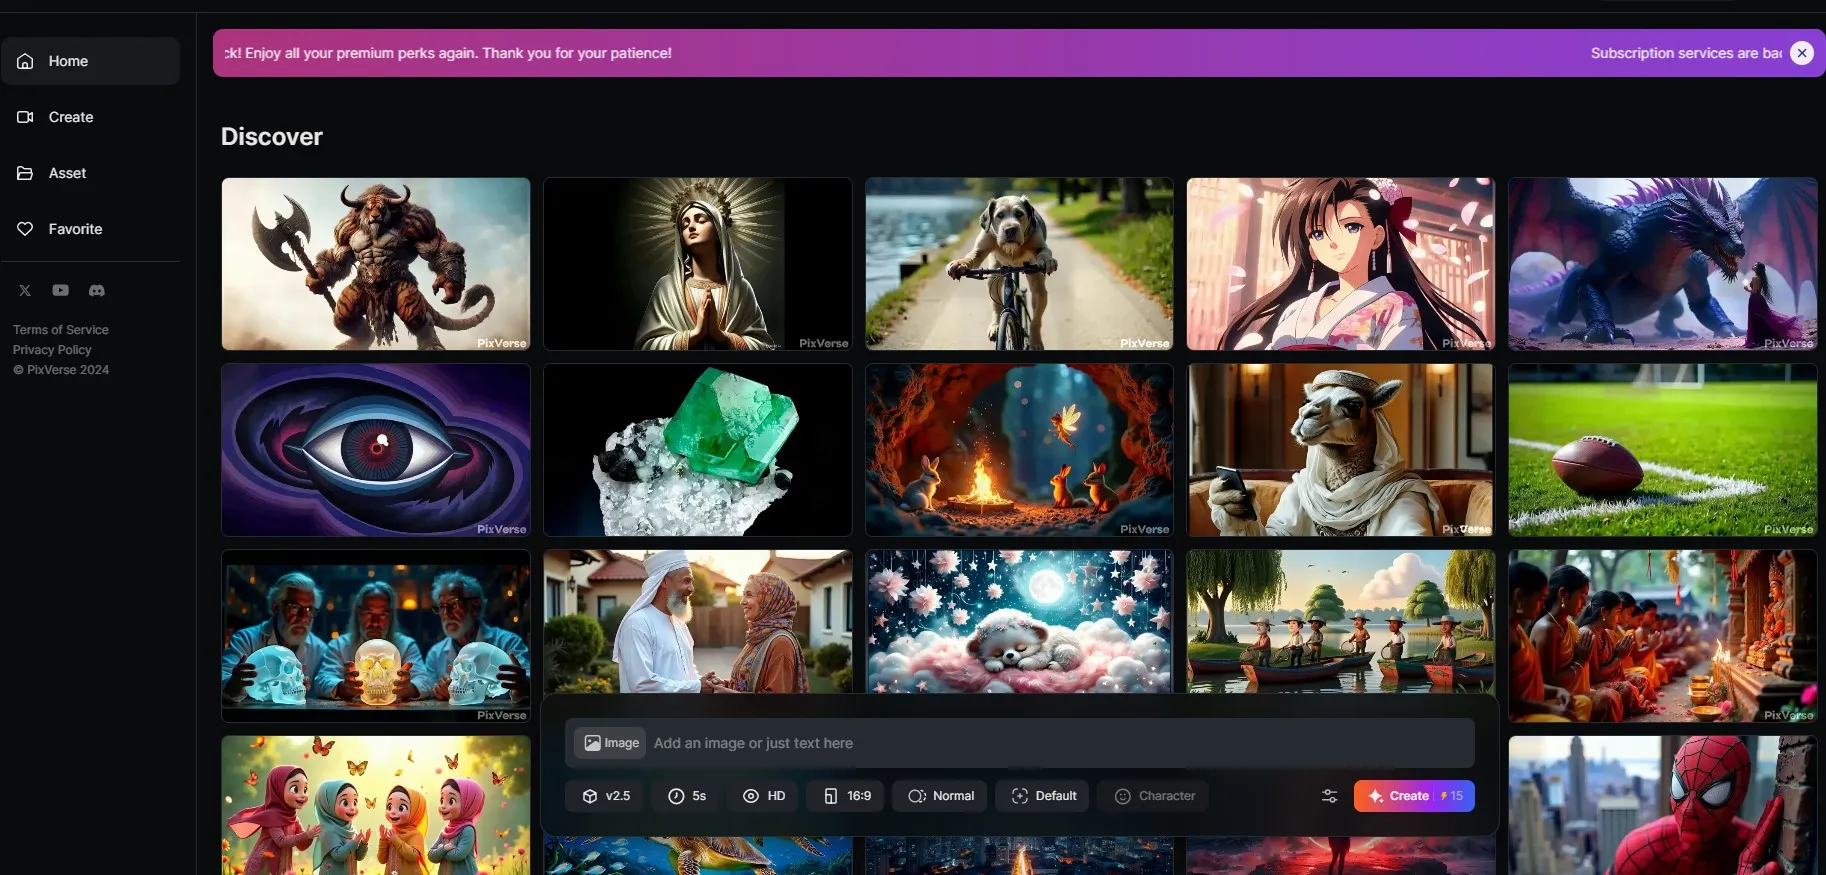Open the Asset folder in sidebar

click(x=67, y=173)
